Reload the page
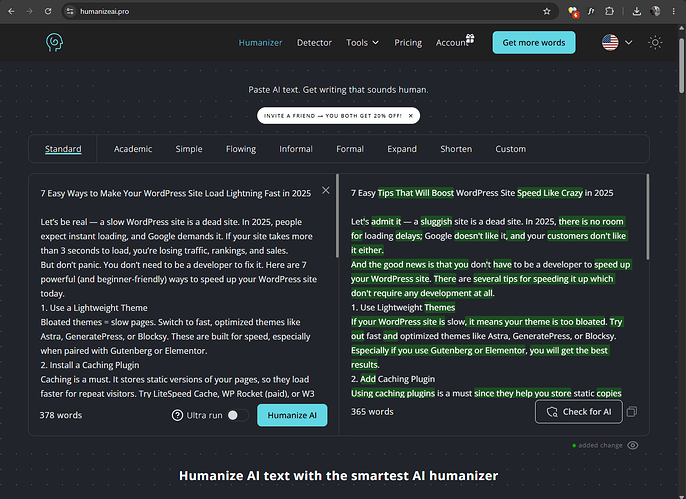 pyautogui.click(x=48, y=11)
